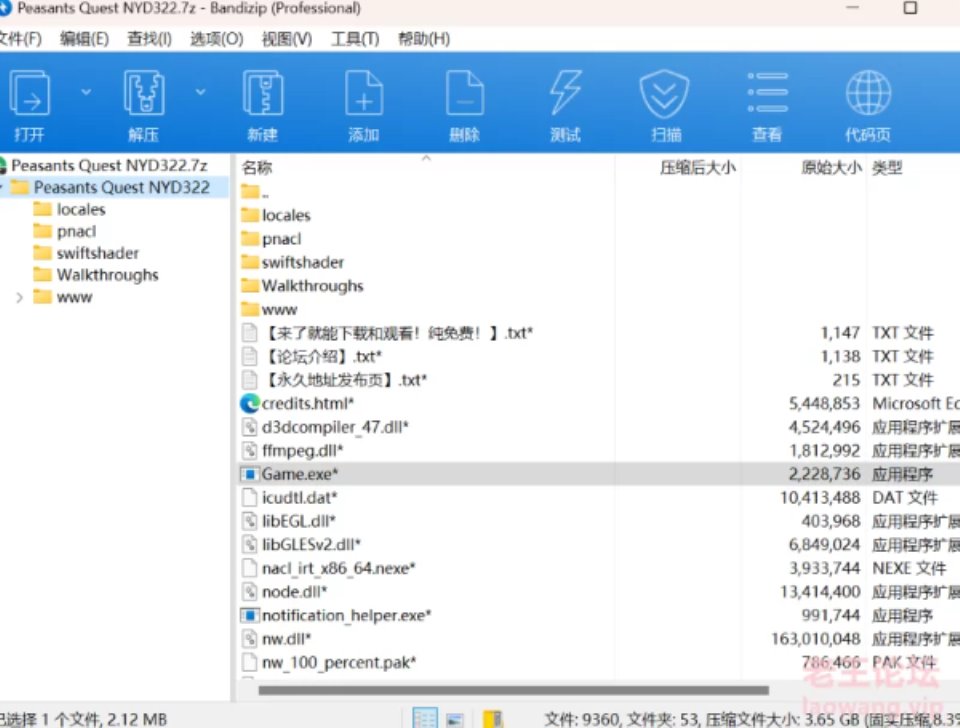Open the 查找(I) menu
The height and width of the screenshot is (728, 960).
pos(149,39)
